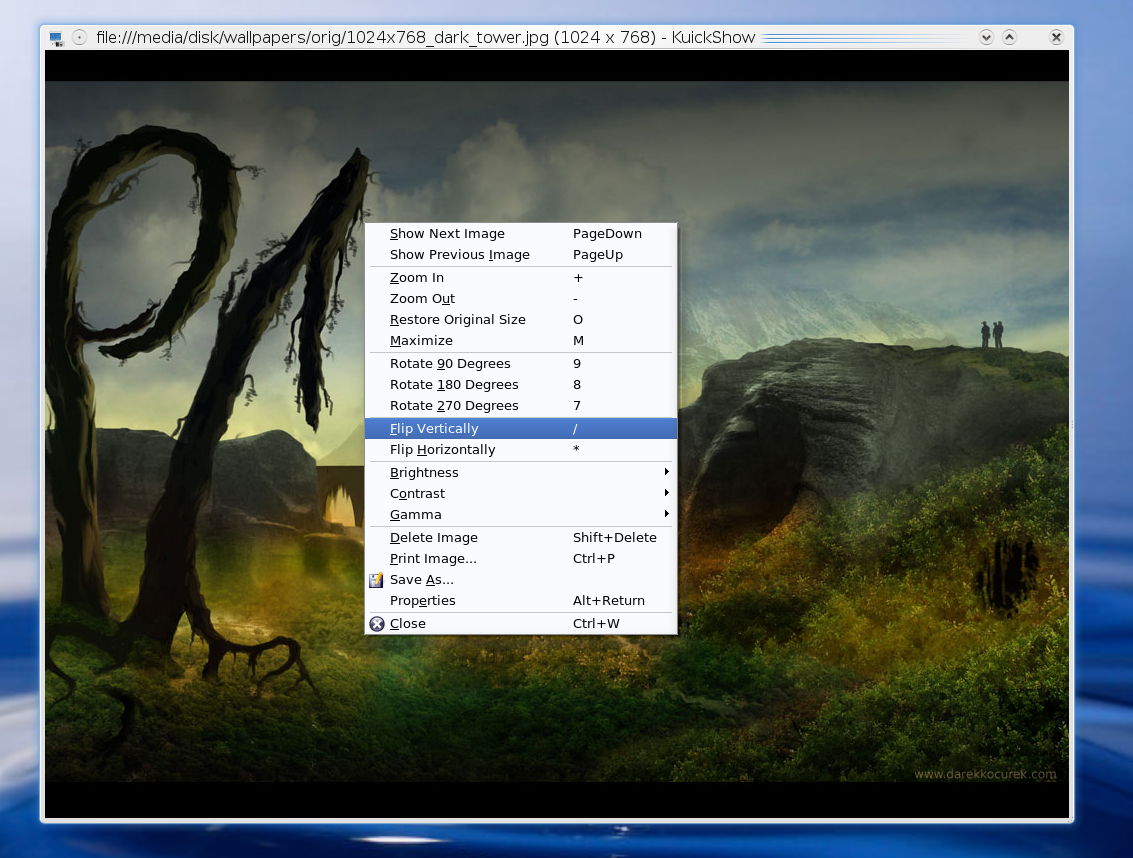The height and width of the screenshot is (858, 1133).
Task: Select Zoom In from context menu
Action: 521,278
